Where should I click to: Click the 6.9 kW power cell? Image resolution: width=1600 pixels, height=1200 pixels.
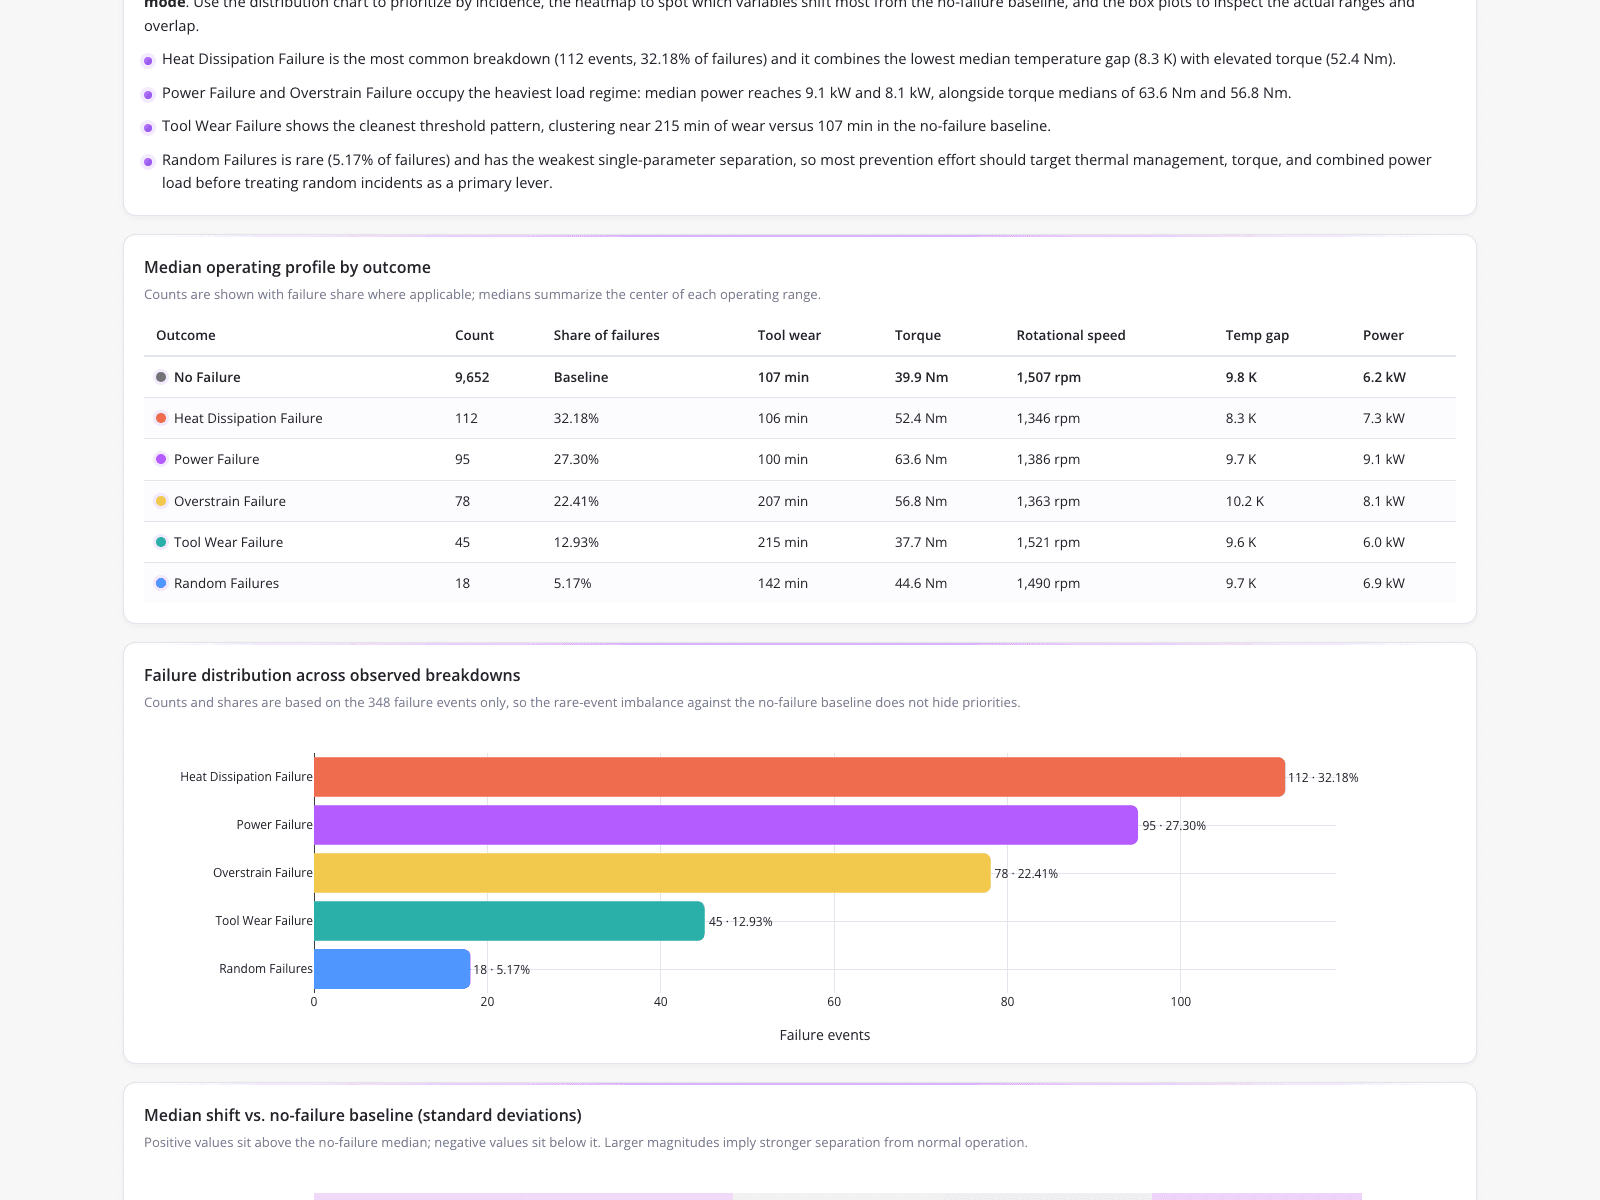pos(1384,583)
